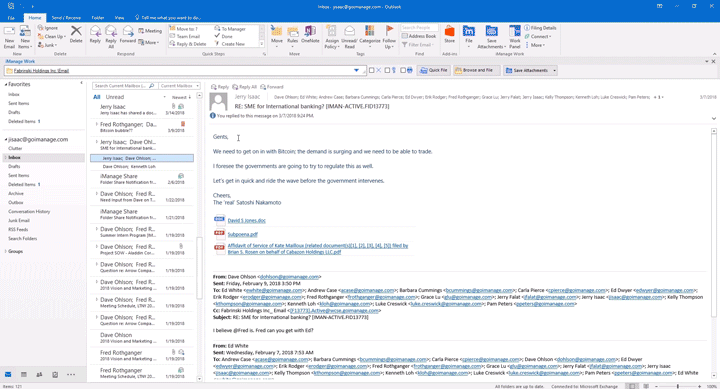Delete the selected message via ribbon
This screenshot has height=389, width=720.
(76, 34)
